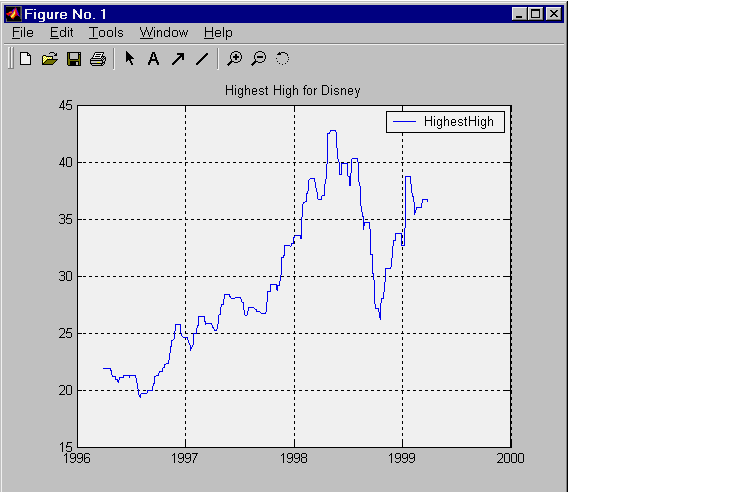
Task: Click the blue line sample in the legend
Action: pyautogui.click(x=404, y=122)
